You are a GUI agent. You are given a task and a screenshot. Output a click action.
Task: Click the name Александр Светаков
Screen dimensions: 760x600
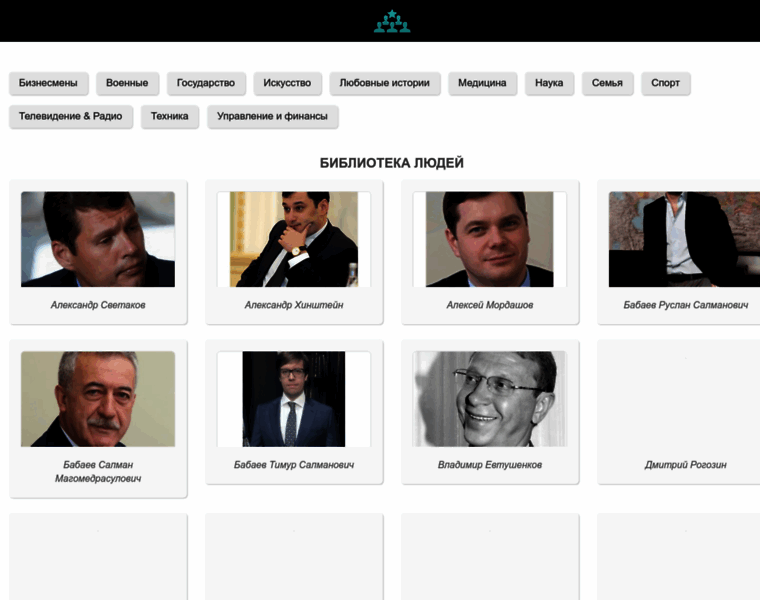click(x=98, y=305)
